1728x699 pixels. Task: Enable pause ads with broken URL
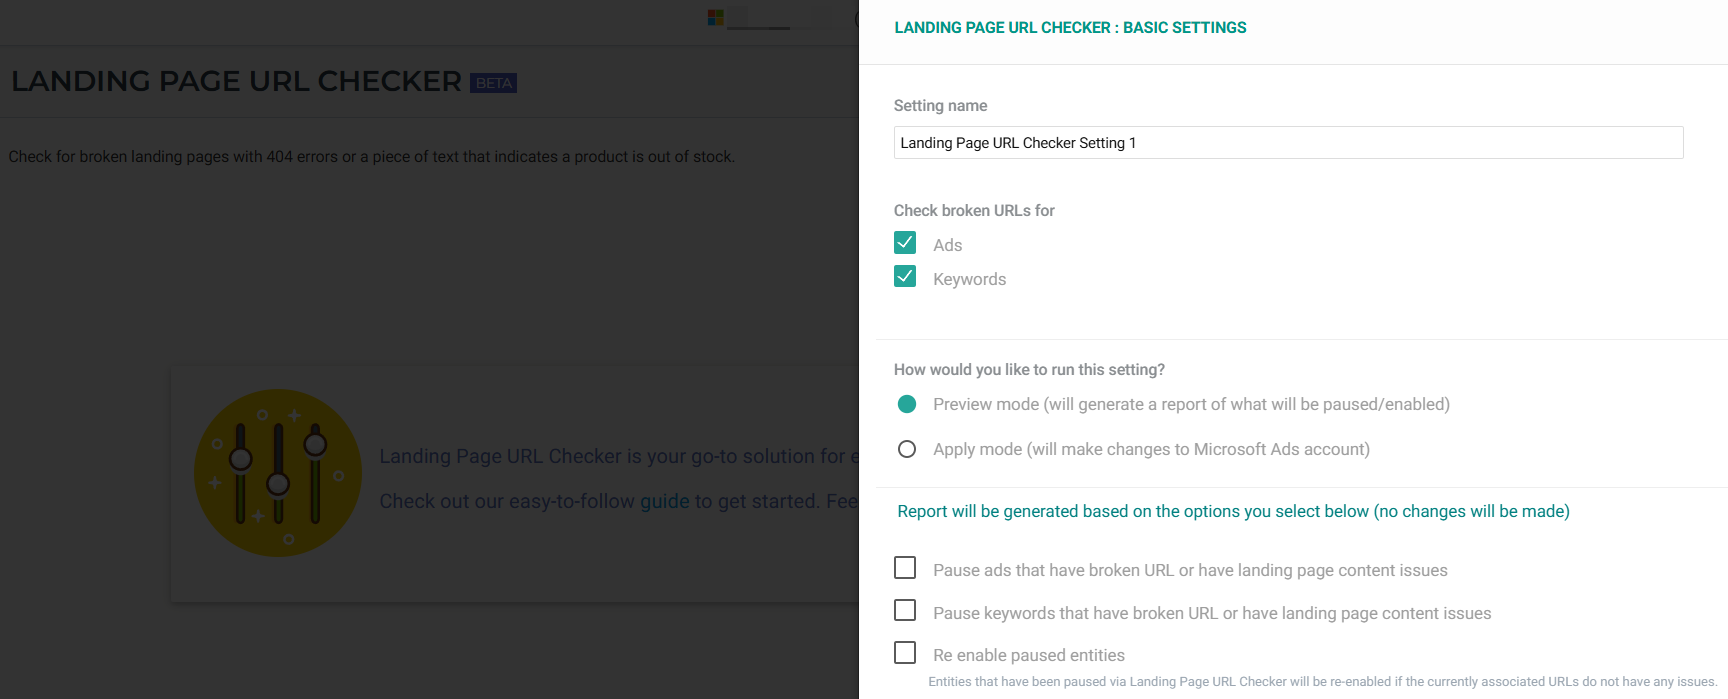coord(905,568)
